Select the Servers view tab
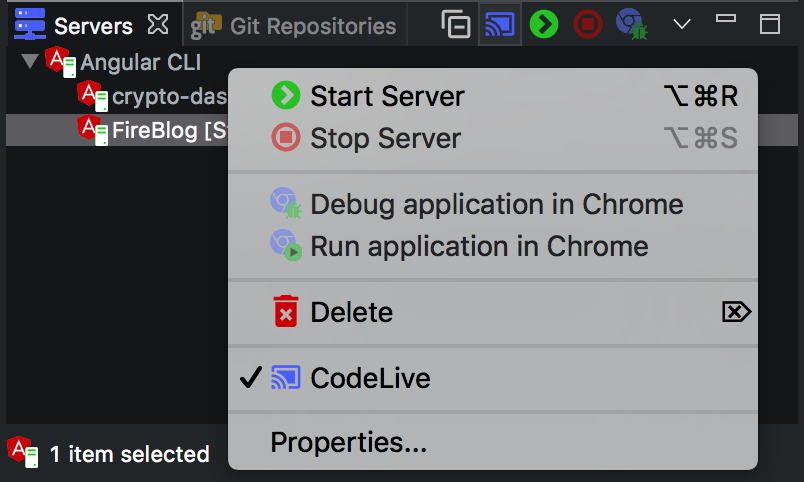This screenshot has height=482, width=804. tap(93, 26)
